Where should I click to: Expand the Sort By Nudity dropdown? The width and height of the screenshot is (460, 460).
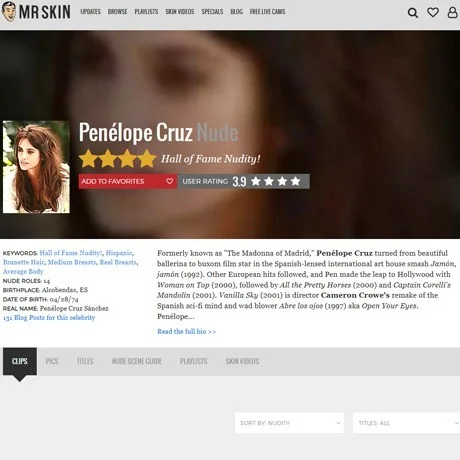(289, 423)
